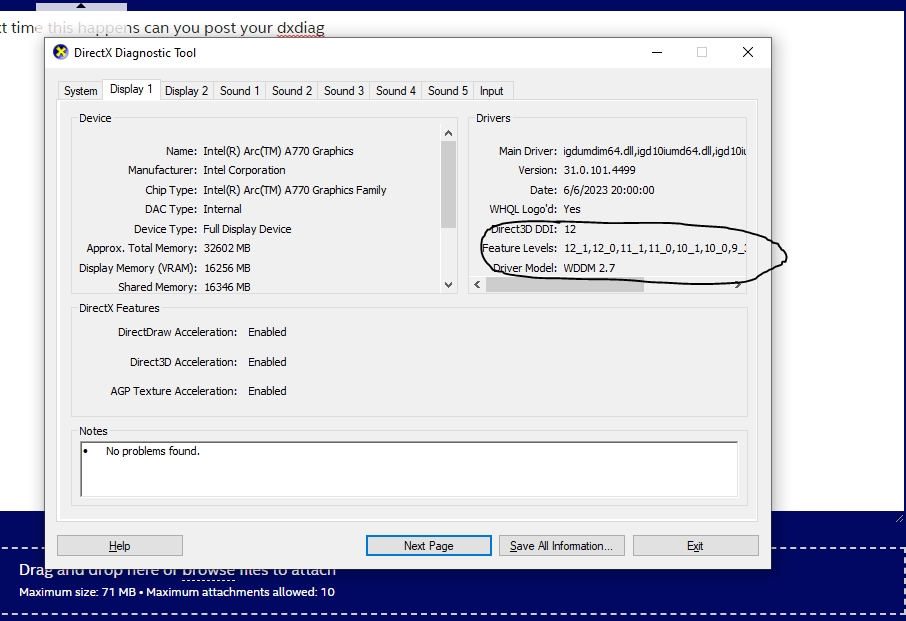Click the scroll-up arrow in the Device panel
Screen dimensions: 906x621
[448, 131]
